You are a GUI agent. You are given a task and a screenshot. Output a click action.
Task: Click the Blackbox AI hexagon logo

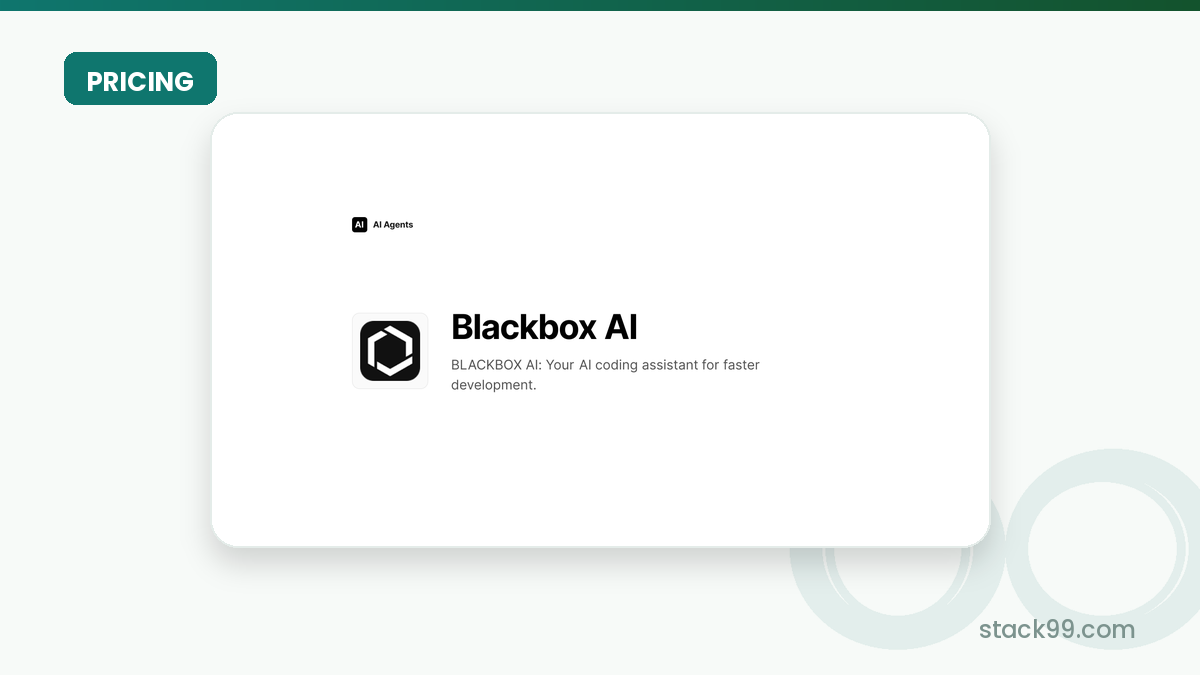(390, 351)
